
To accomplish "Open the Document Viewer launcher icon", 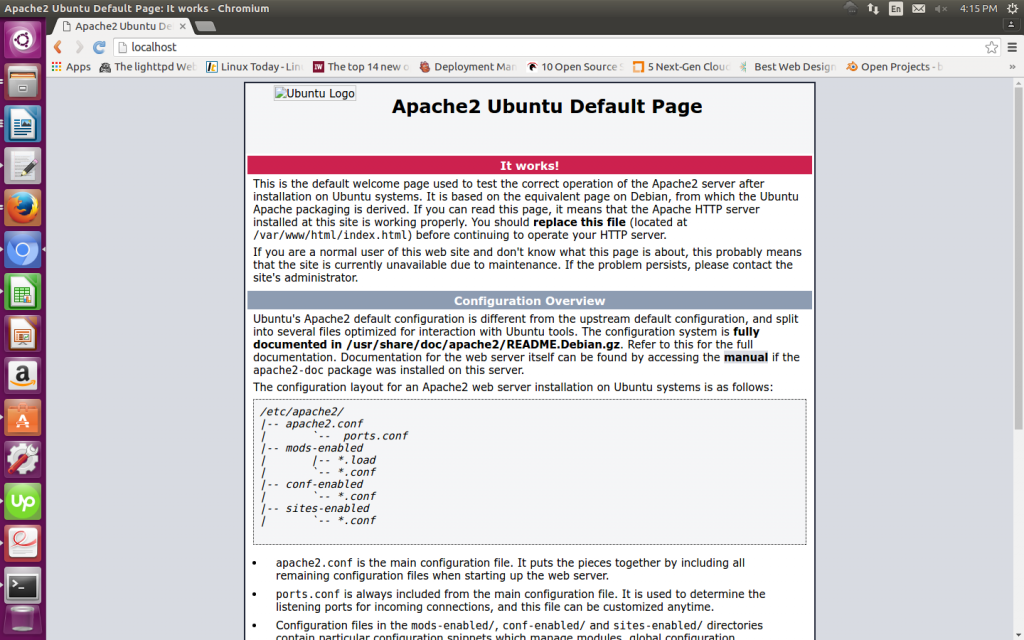I will (x=23, y=543).
